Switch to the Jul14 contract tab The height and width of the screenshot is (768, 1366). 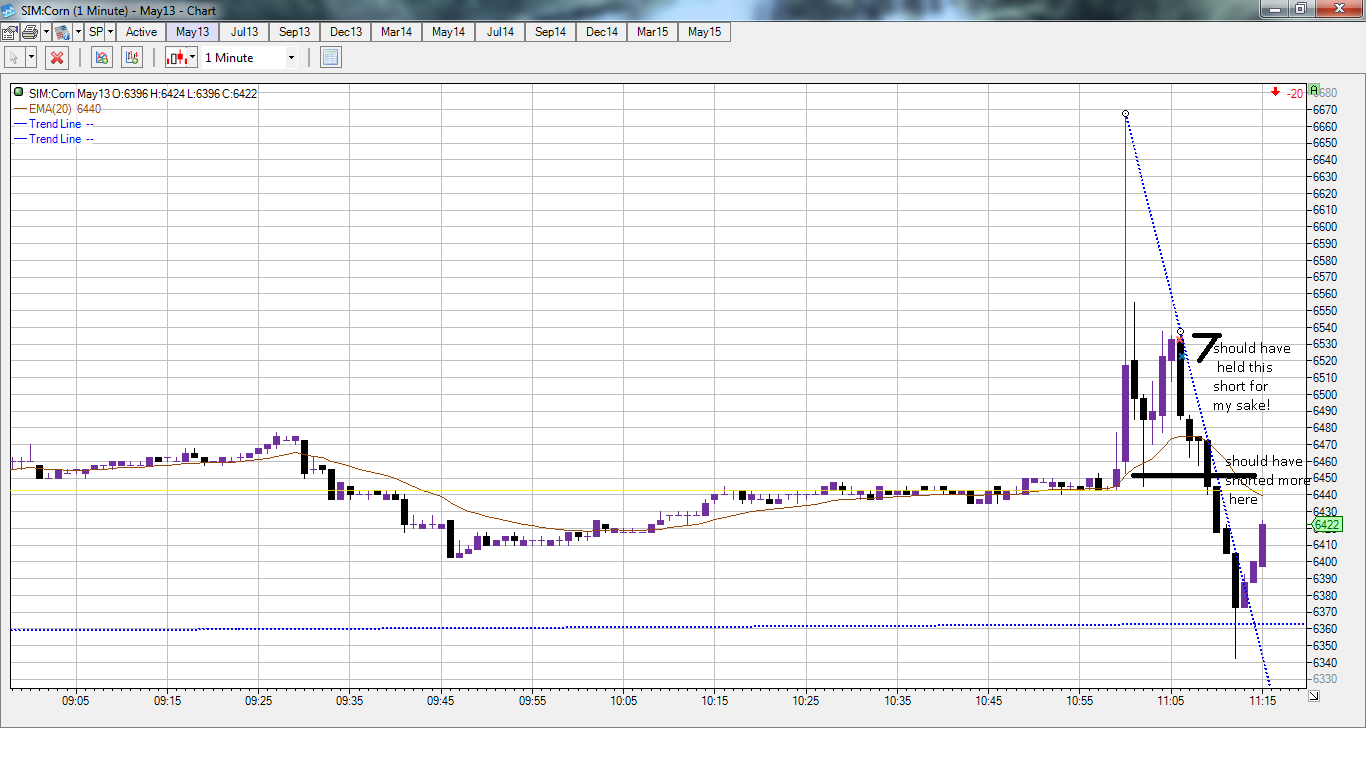[x=500, y=32]
